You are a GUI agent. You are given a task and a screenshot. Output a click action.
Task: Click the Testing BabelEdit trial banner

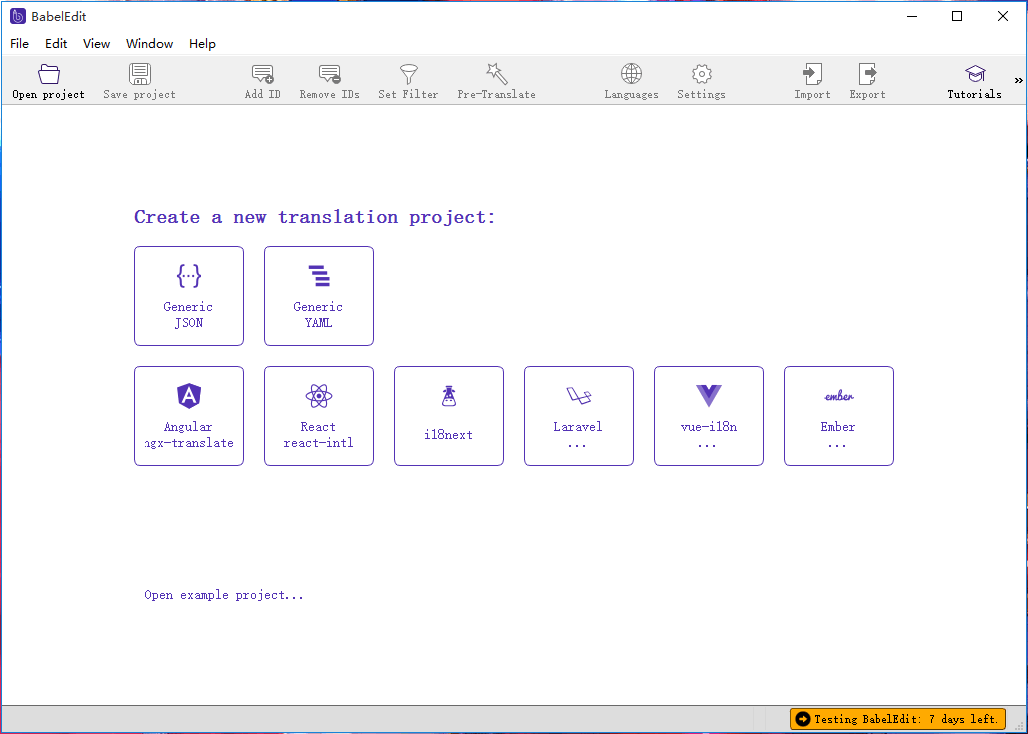[x=897, y=718]
